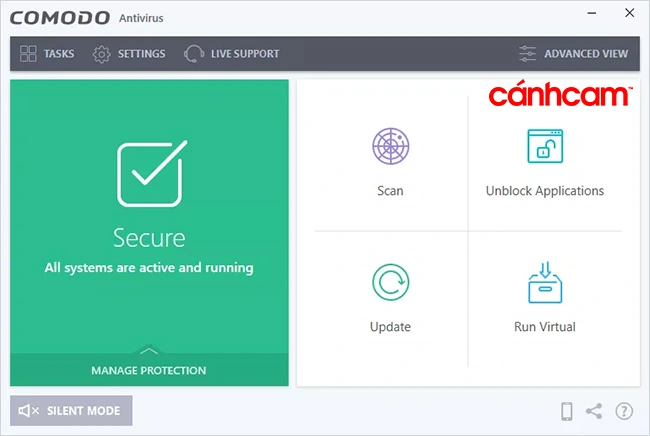Minimize the Comodo Antivirus window

(x=592, y=13)
